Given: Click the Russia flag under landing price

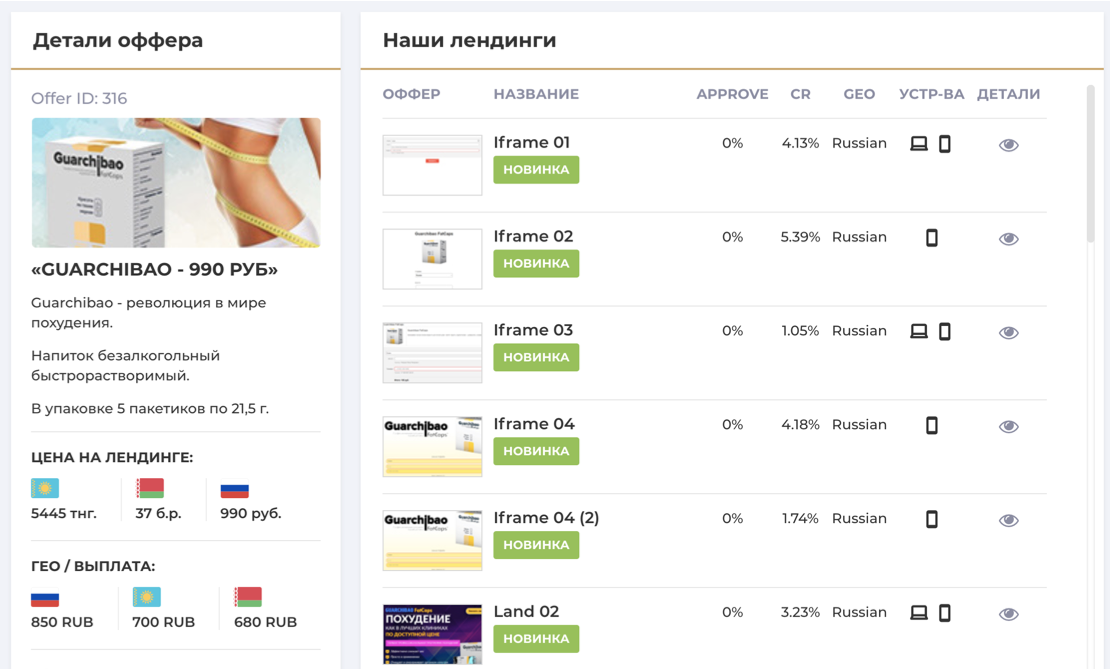Looking at the screenshot, I should tap(234, 490).
